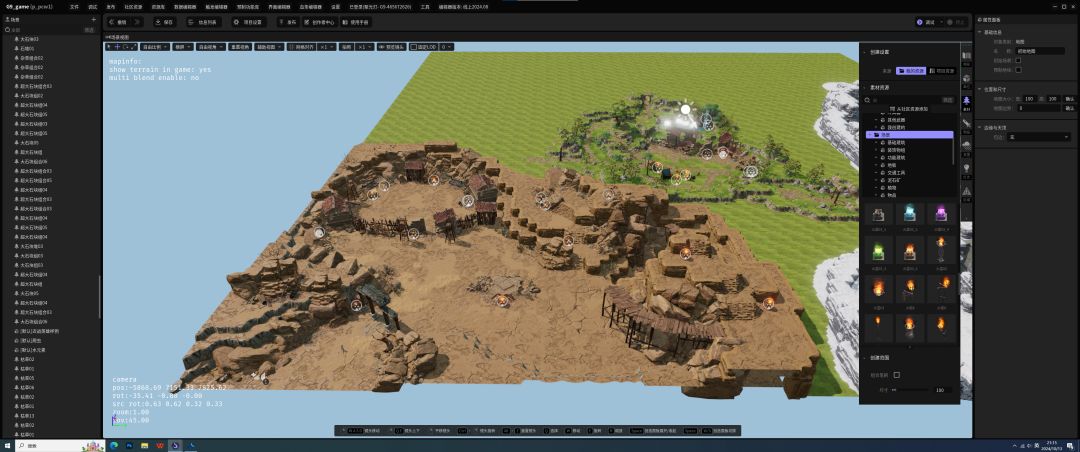The width and height of the screenshot is (1080, 452).
Task: Select the green flame brazier thumbnail
Action: pos(878,252)
